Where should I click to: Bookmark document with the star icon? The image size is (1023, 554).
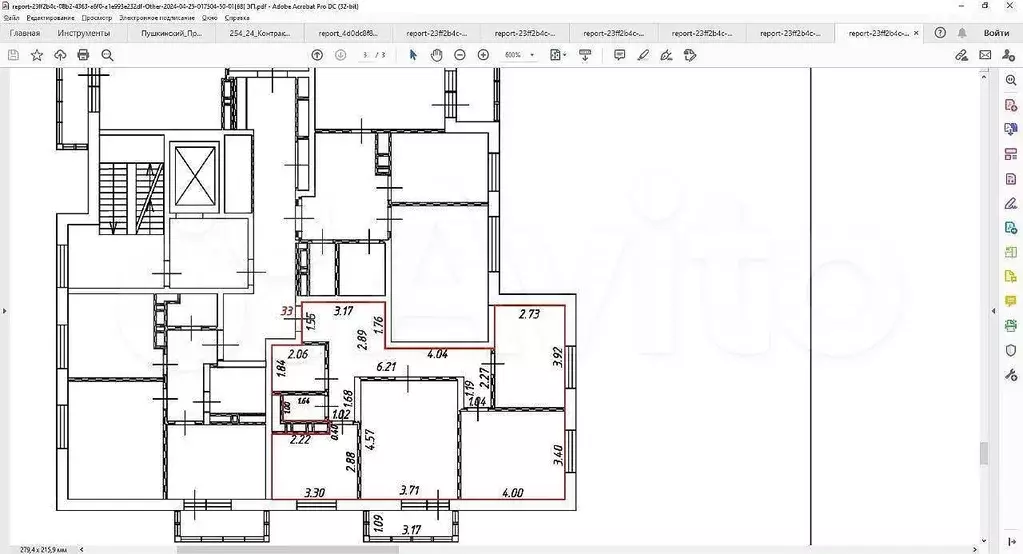pos(37,55)
